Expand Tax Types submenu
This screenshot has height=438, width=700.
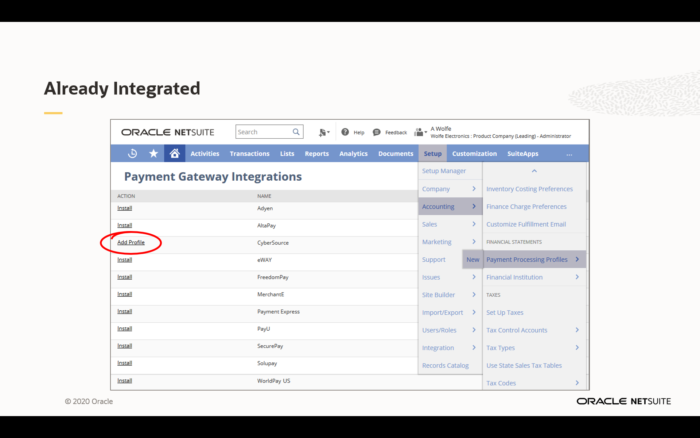tap(534, 348)
